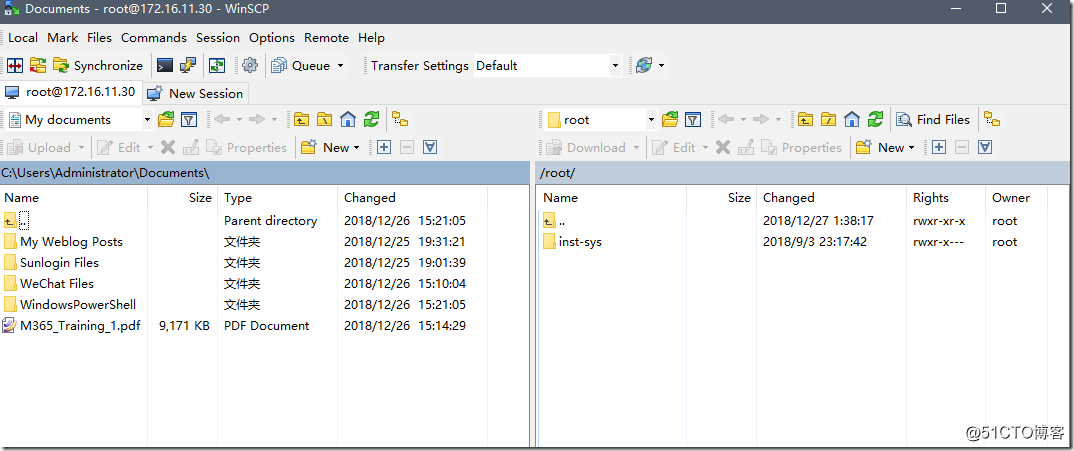Click local Select Files plus icon
The width and height of the screenshot is (1074, 451).
[384, 147]
